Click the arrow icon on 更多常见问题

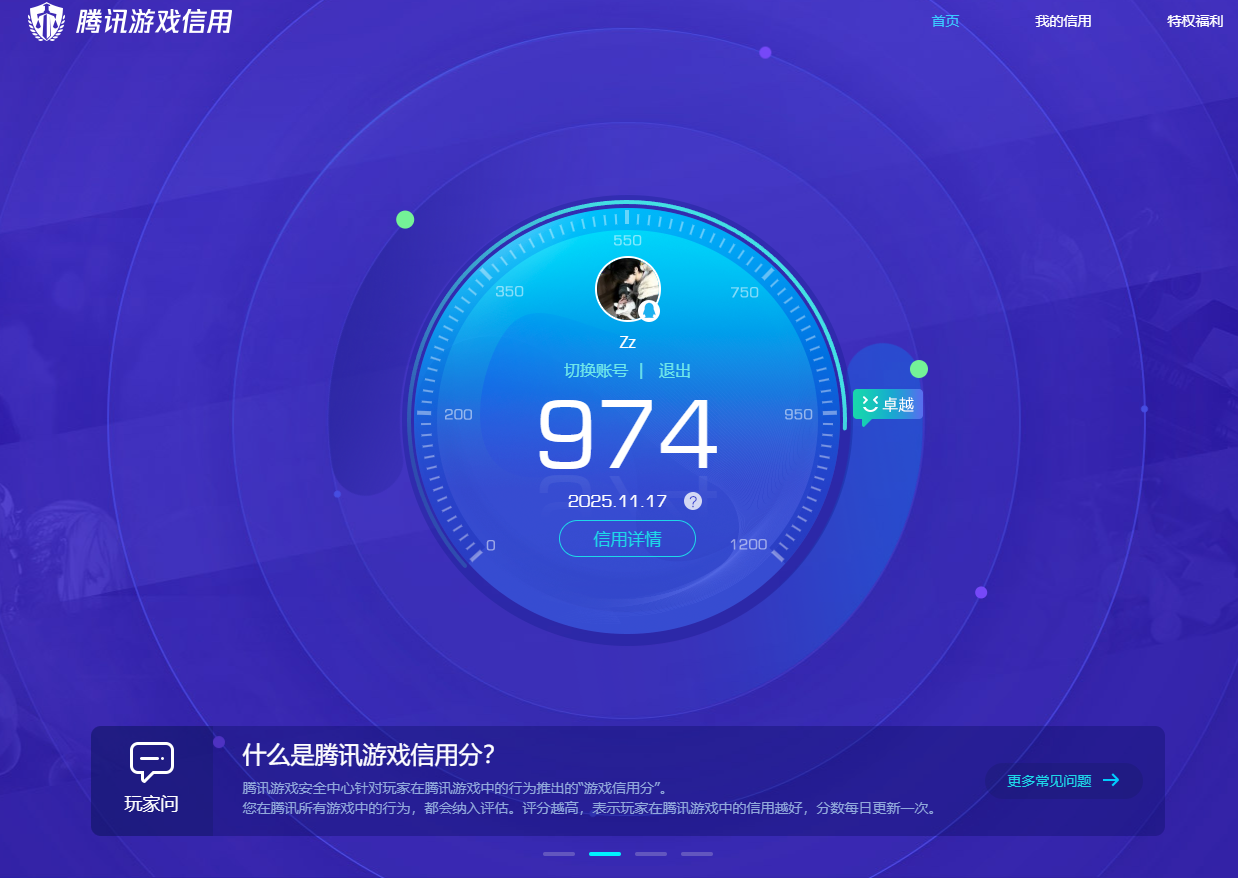pos(1113,781)
